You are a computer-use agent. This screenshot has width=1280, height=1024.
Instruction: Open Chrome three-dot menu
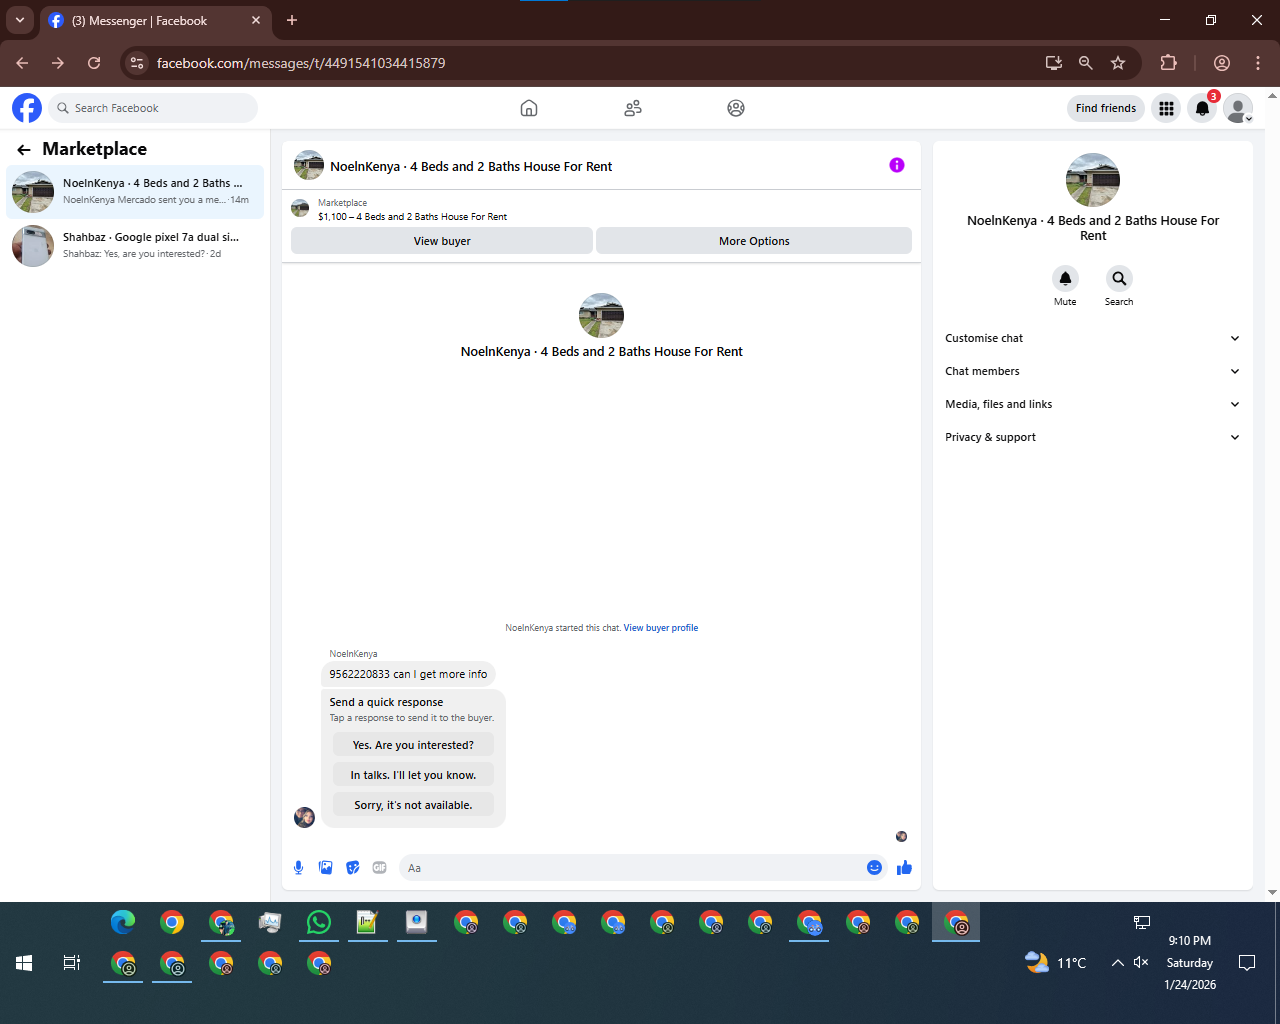1258,63
